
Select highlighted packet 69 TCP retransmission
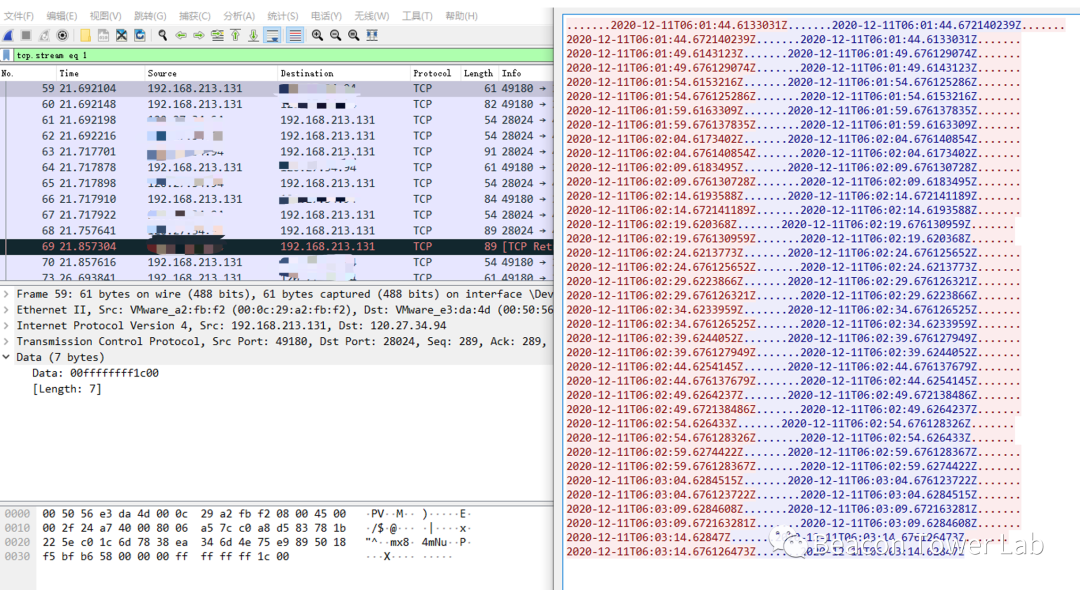276,246
